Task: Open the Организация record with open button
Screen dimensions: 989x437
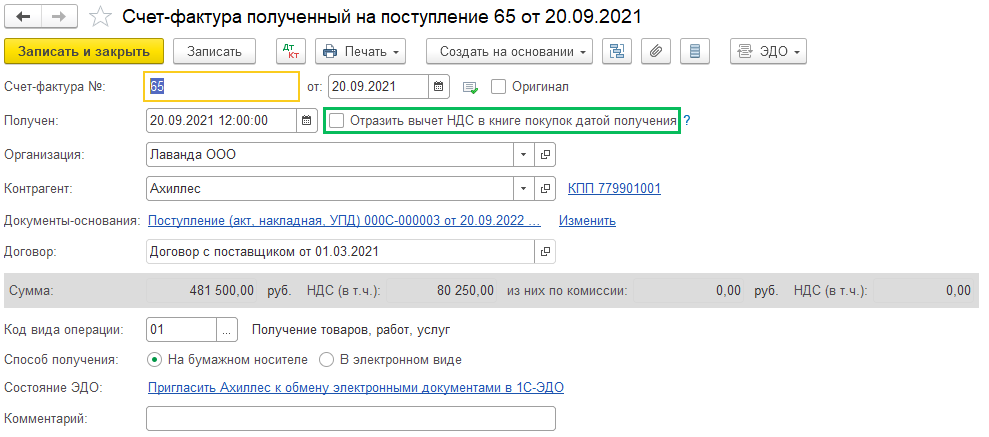Action: 545,154
